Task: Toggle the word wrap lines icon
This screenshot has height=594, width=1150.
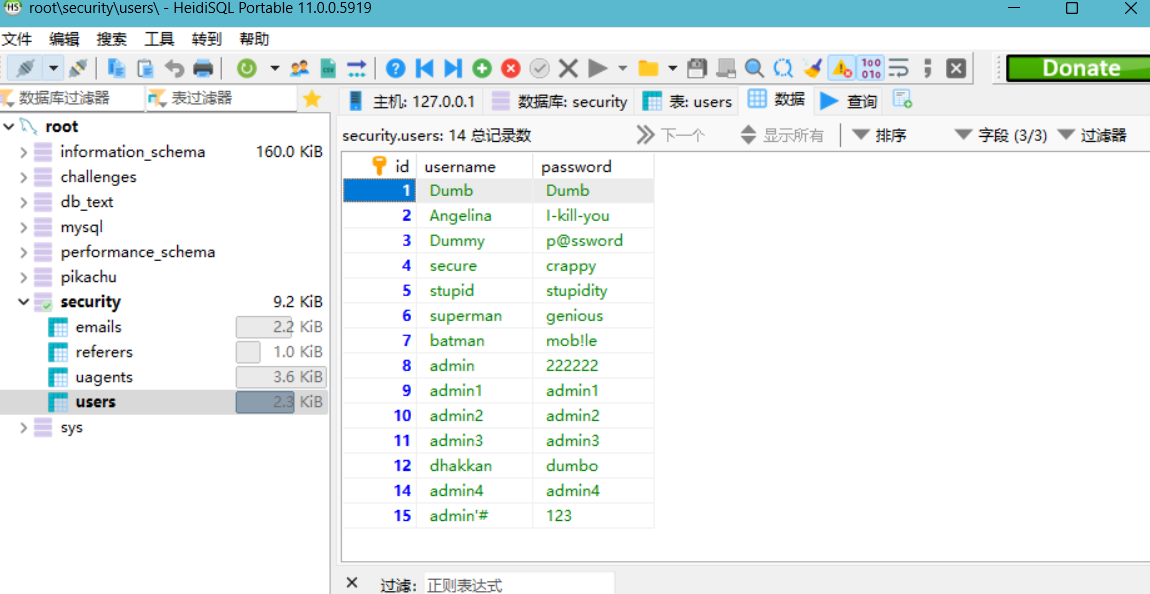Action: coord(898,69)
